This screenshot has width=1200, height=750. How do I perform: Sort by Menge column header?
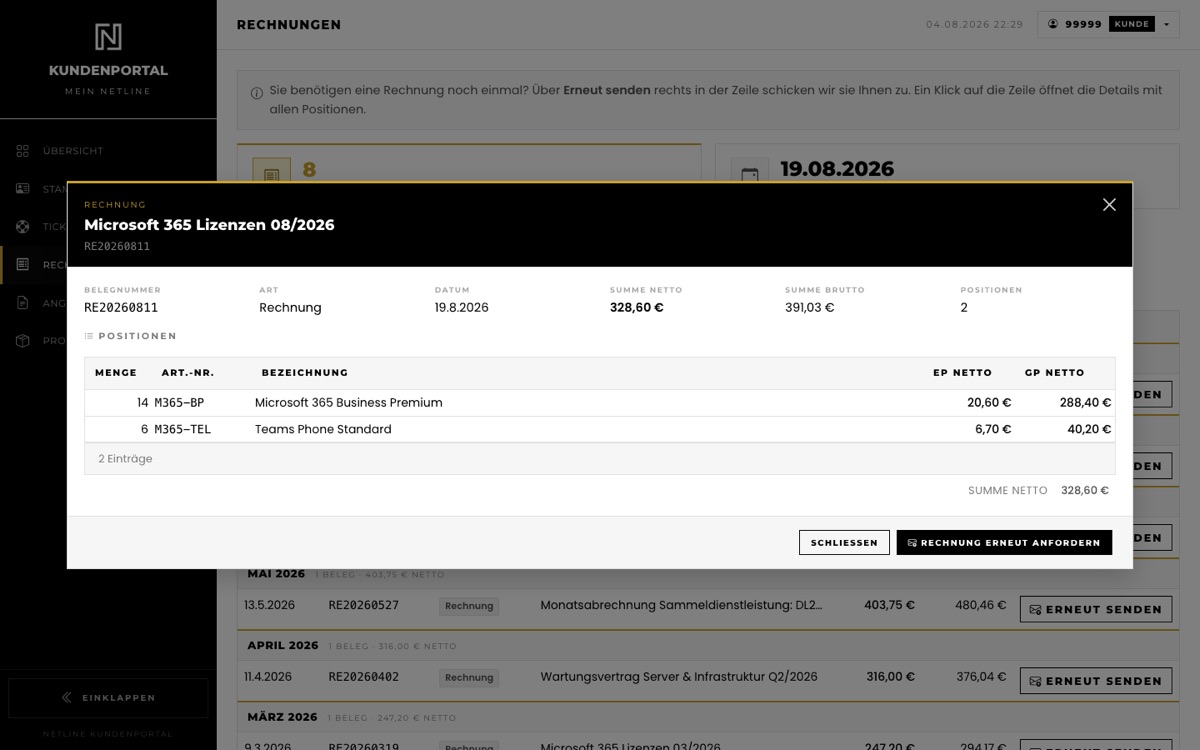coord(116,373)
